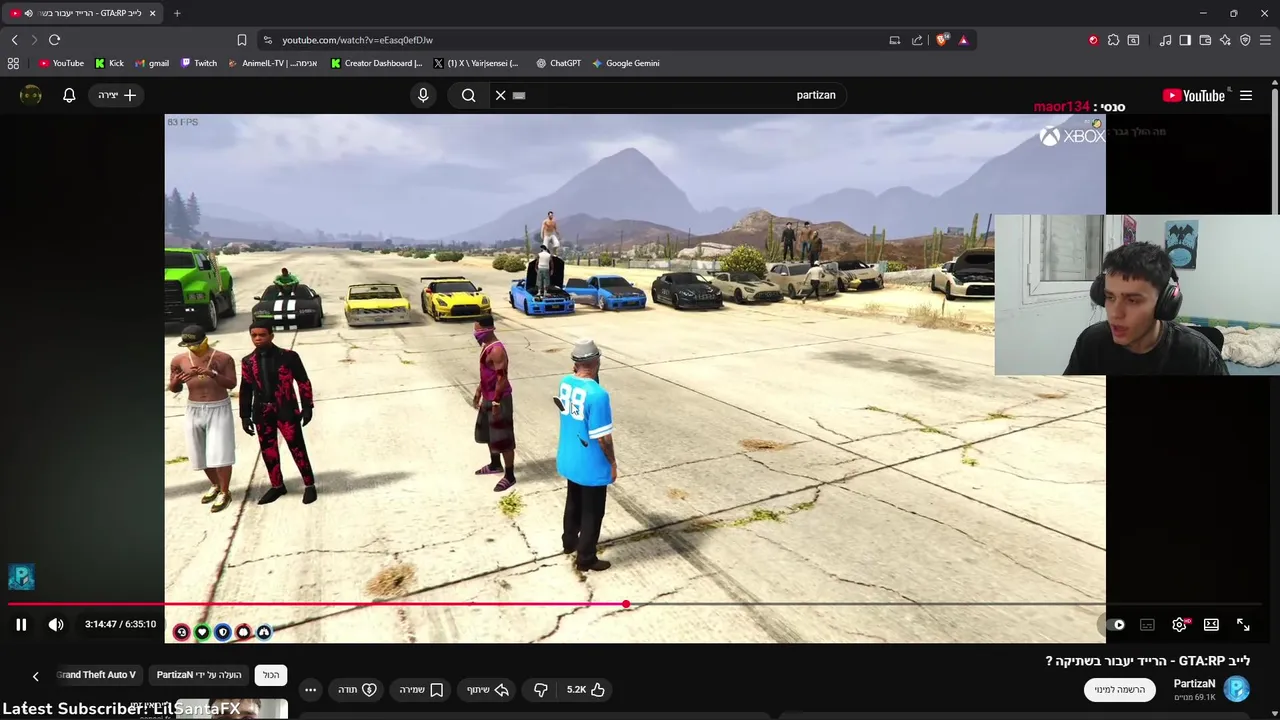Open the Creator Dashboard bookmark
The image size is (1280, 720).
click(377, 63)
